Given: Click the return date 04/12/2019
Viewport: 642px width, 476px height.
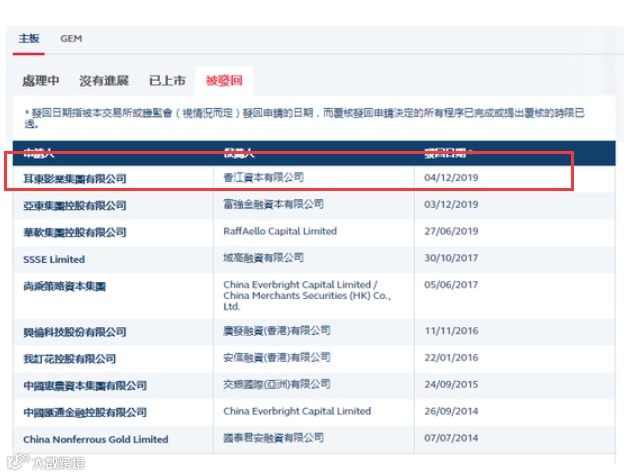Looking at the screenshot, I should 451,178.
